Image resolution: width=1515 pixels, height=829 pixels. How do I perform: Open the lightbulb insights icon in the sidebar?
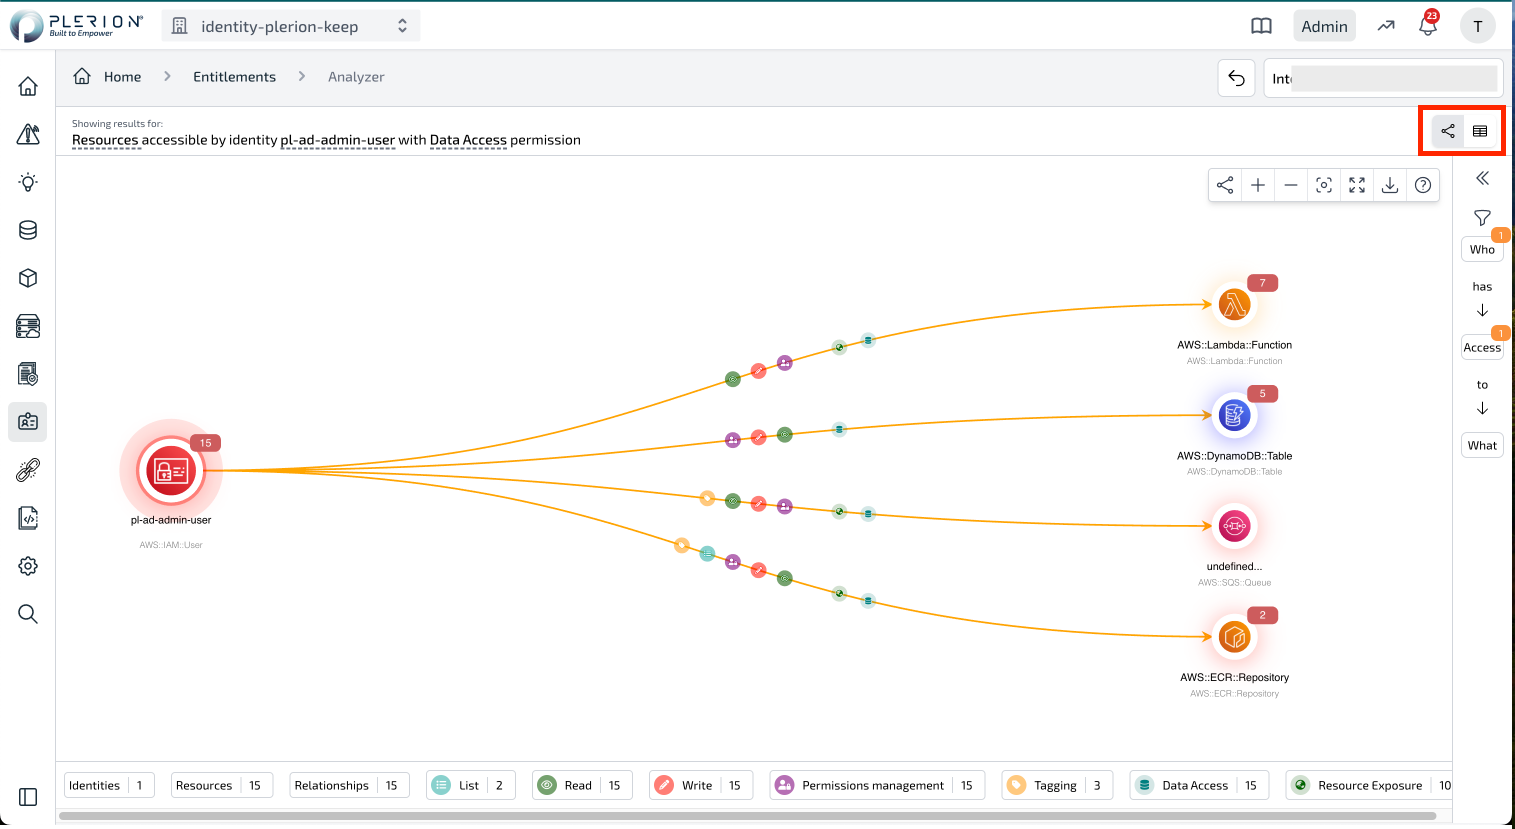[28, 182]
